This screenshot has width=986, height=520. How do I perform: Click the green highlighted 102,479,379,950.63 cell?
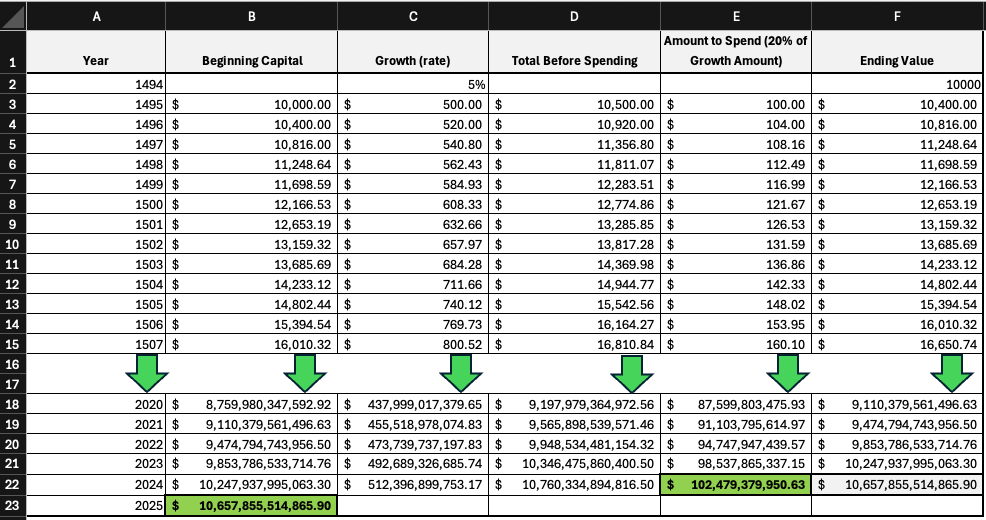[x=735, y=485]
